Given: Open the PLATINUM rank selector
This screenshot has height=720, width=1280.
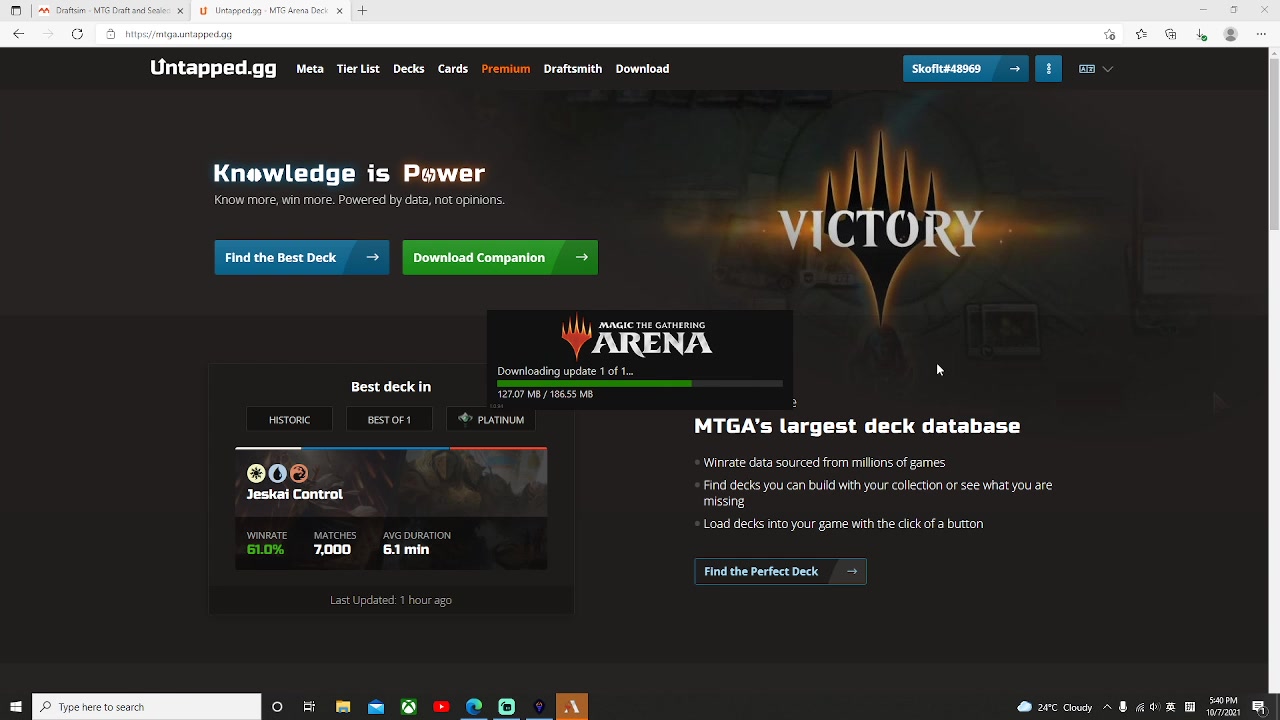Looking at the screenshot, I should coord(491,420).
